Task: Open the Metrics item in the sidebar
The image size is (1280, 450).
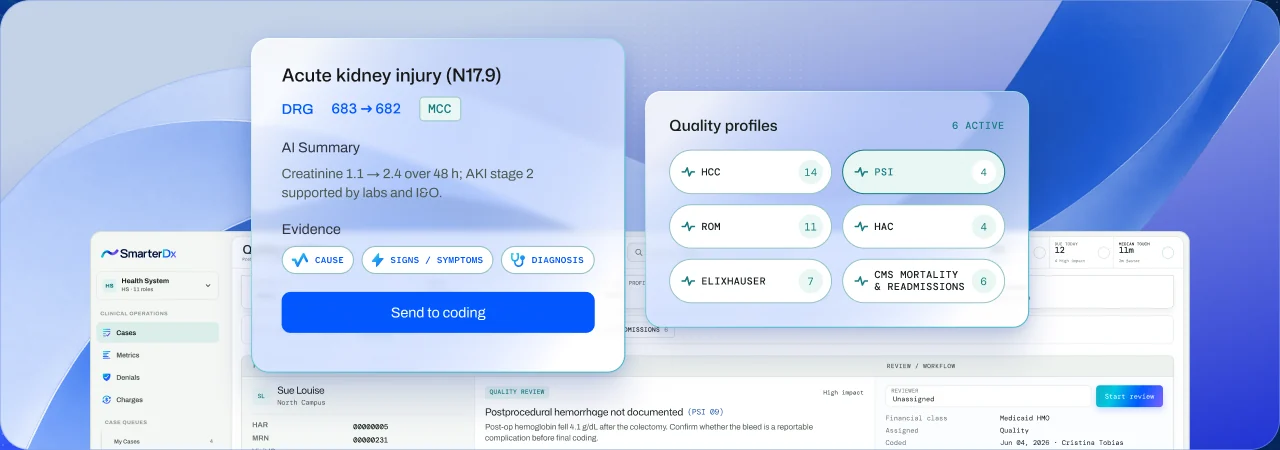Action: tap(158, 355)
